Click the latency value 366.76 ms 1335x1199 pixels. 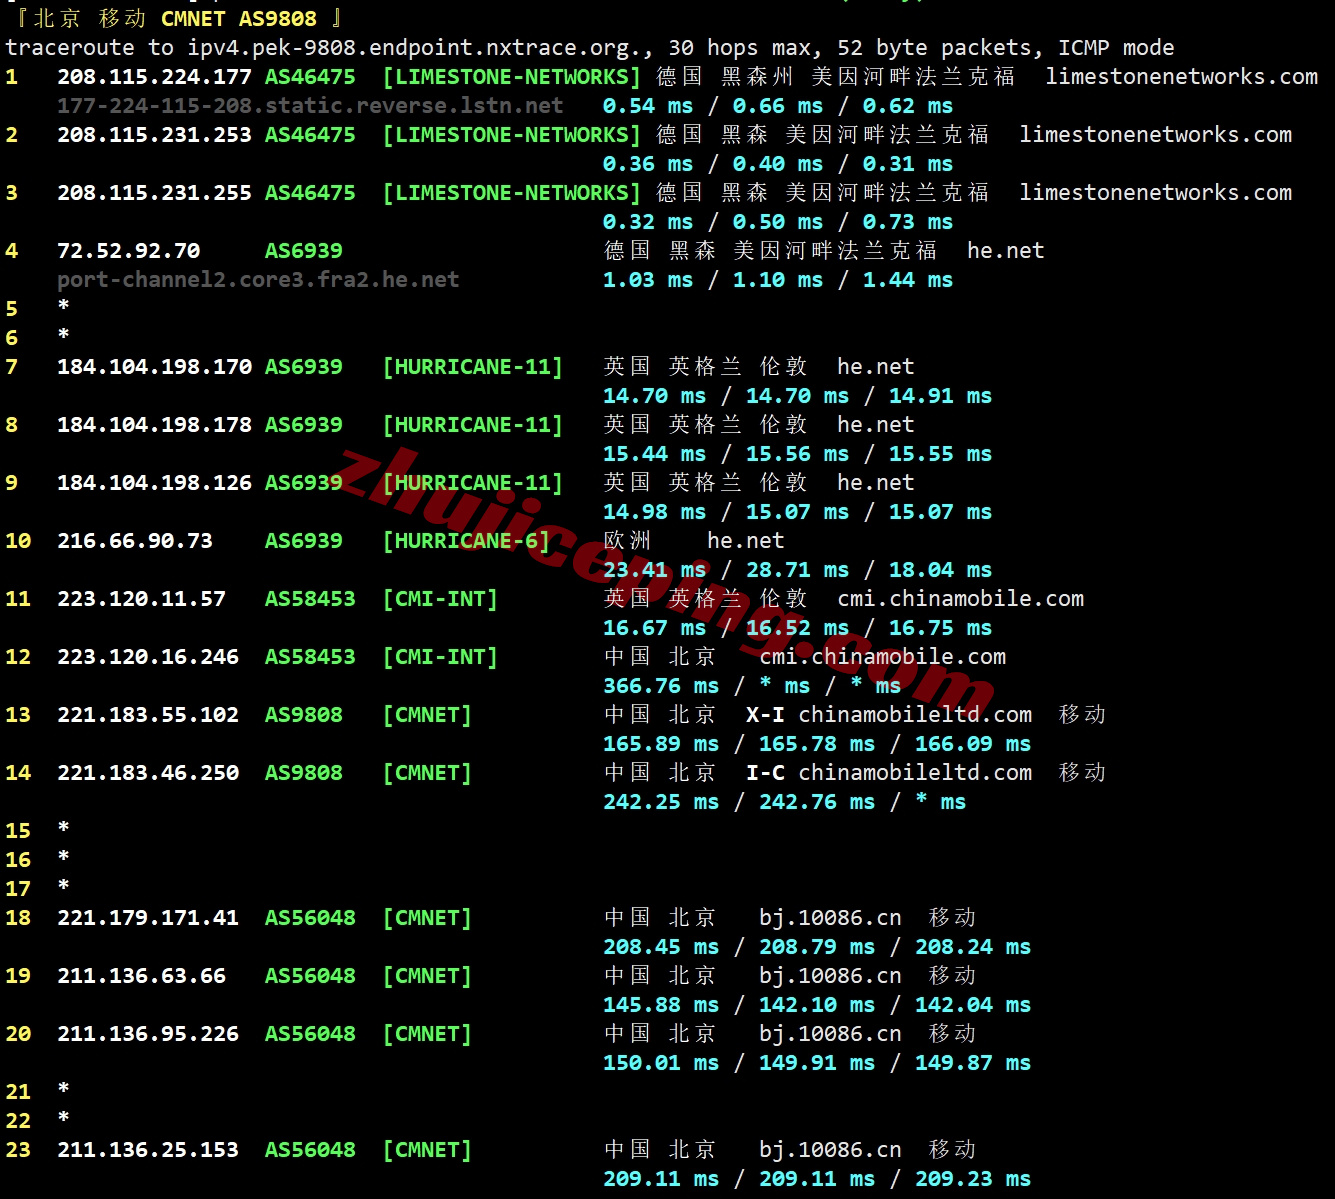[661, 686]
